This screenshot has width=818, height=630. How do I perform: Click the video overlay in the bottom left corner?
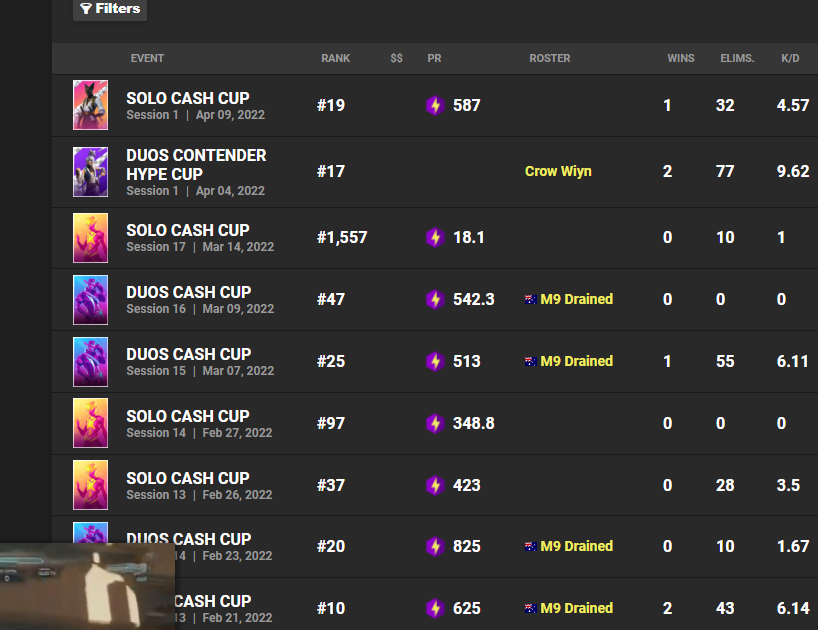87,590
